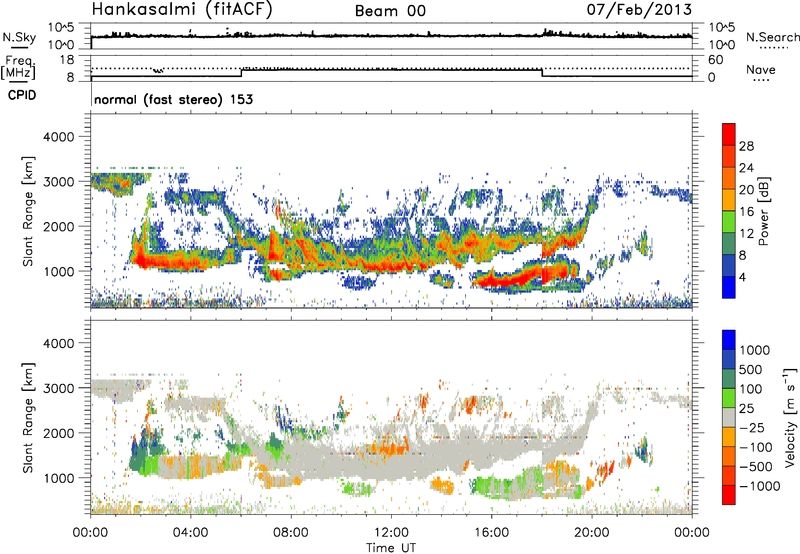This screenshot has width=800, height=554.
Task: Click the Power [dB] colorbar title
Action: pyautogui.click(x=763, y=211)
